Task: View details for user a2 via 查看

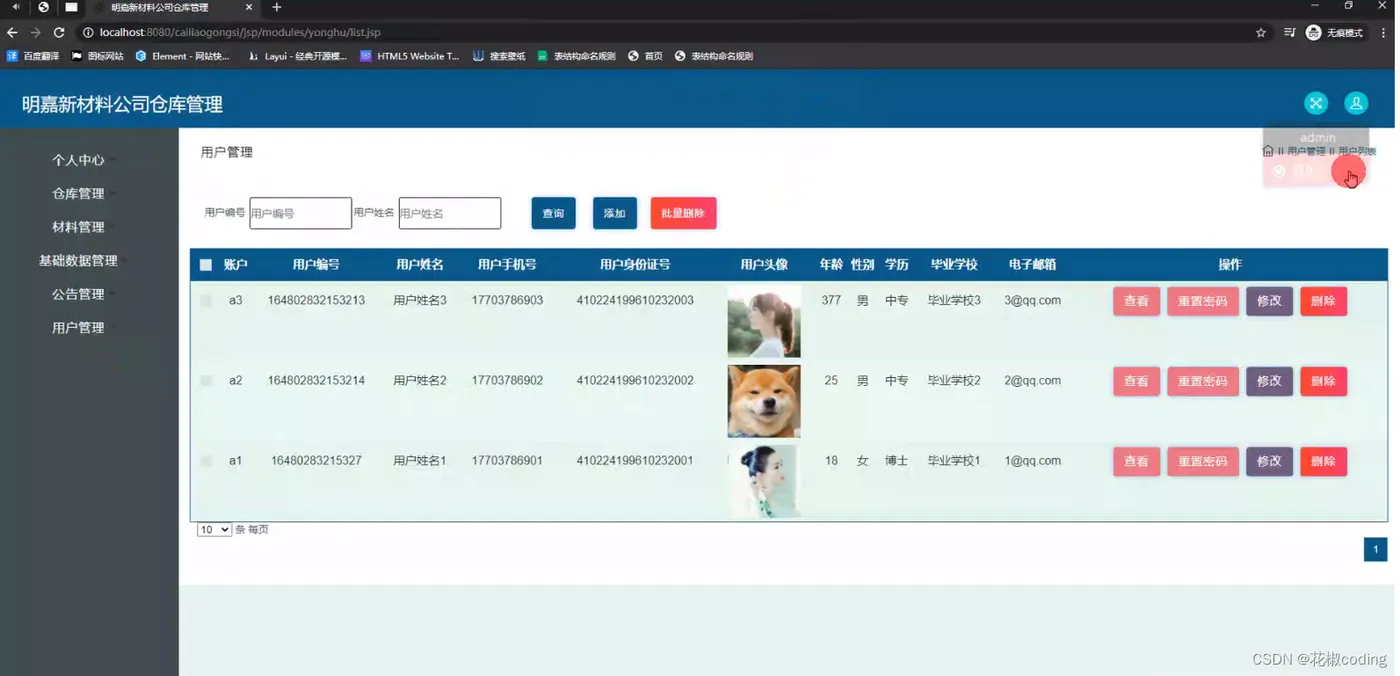Action: (x=1136, y=381)
